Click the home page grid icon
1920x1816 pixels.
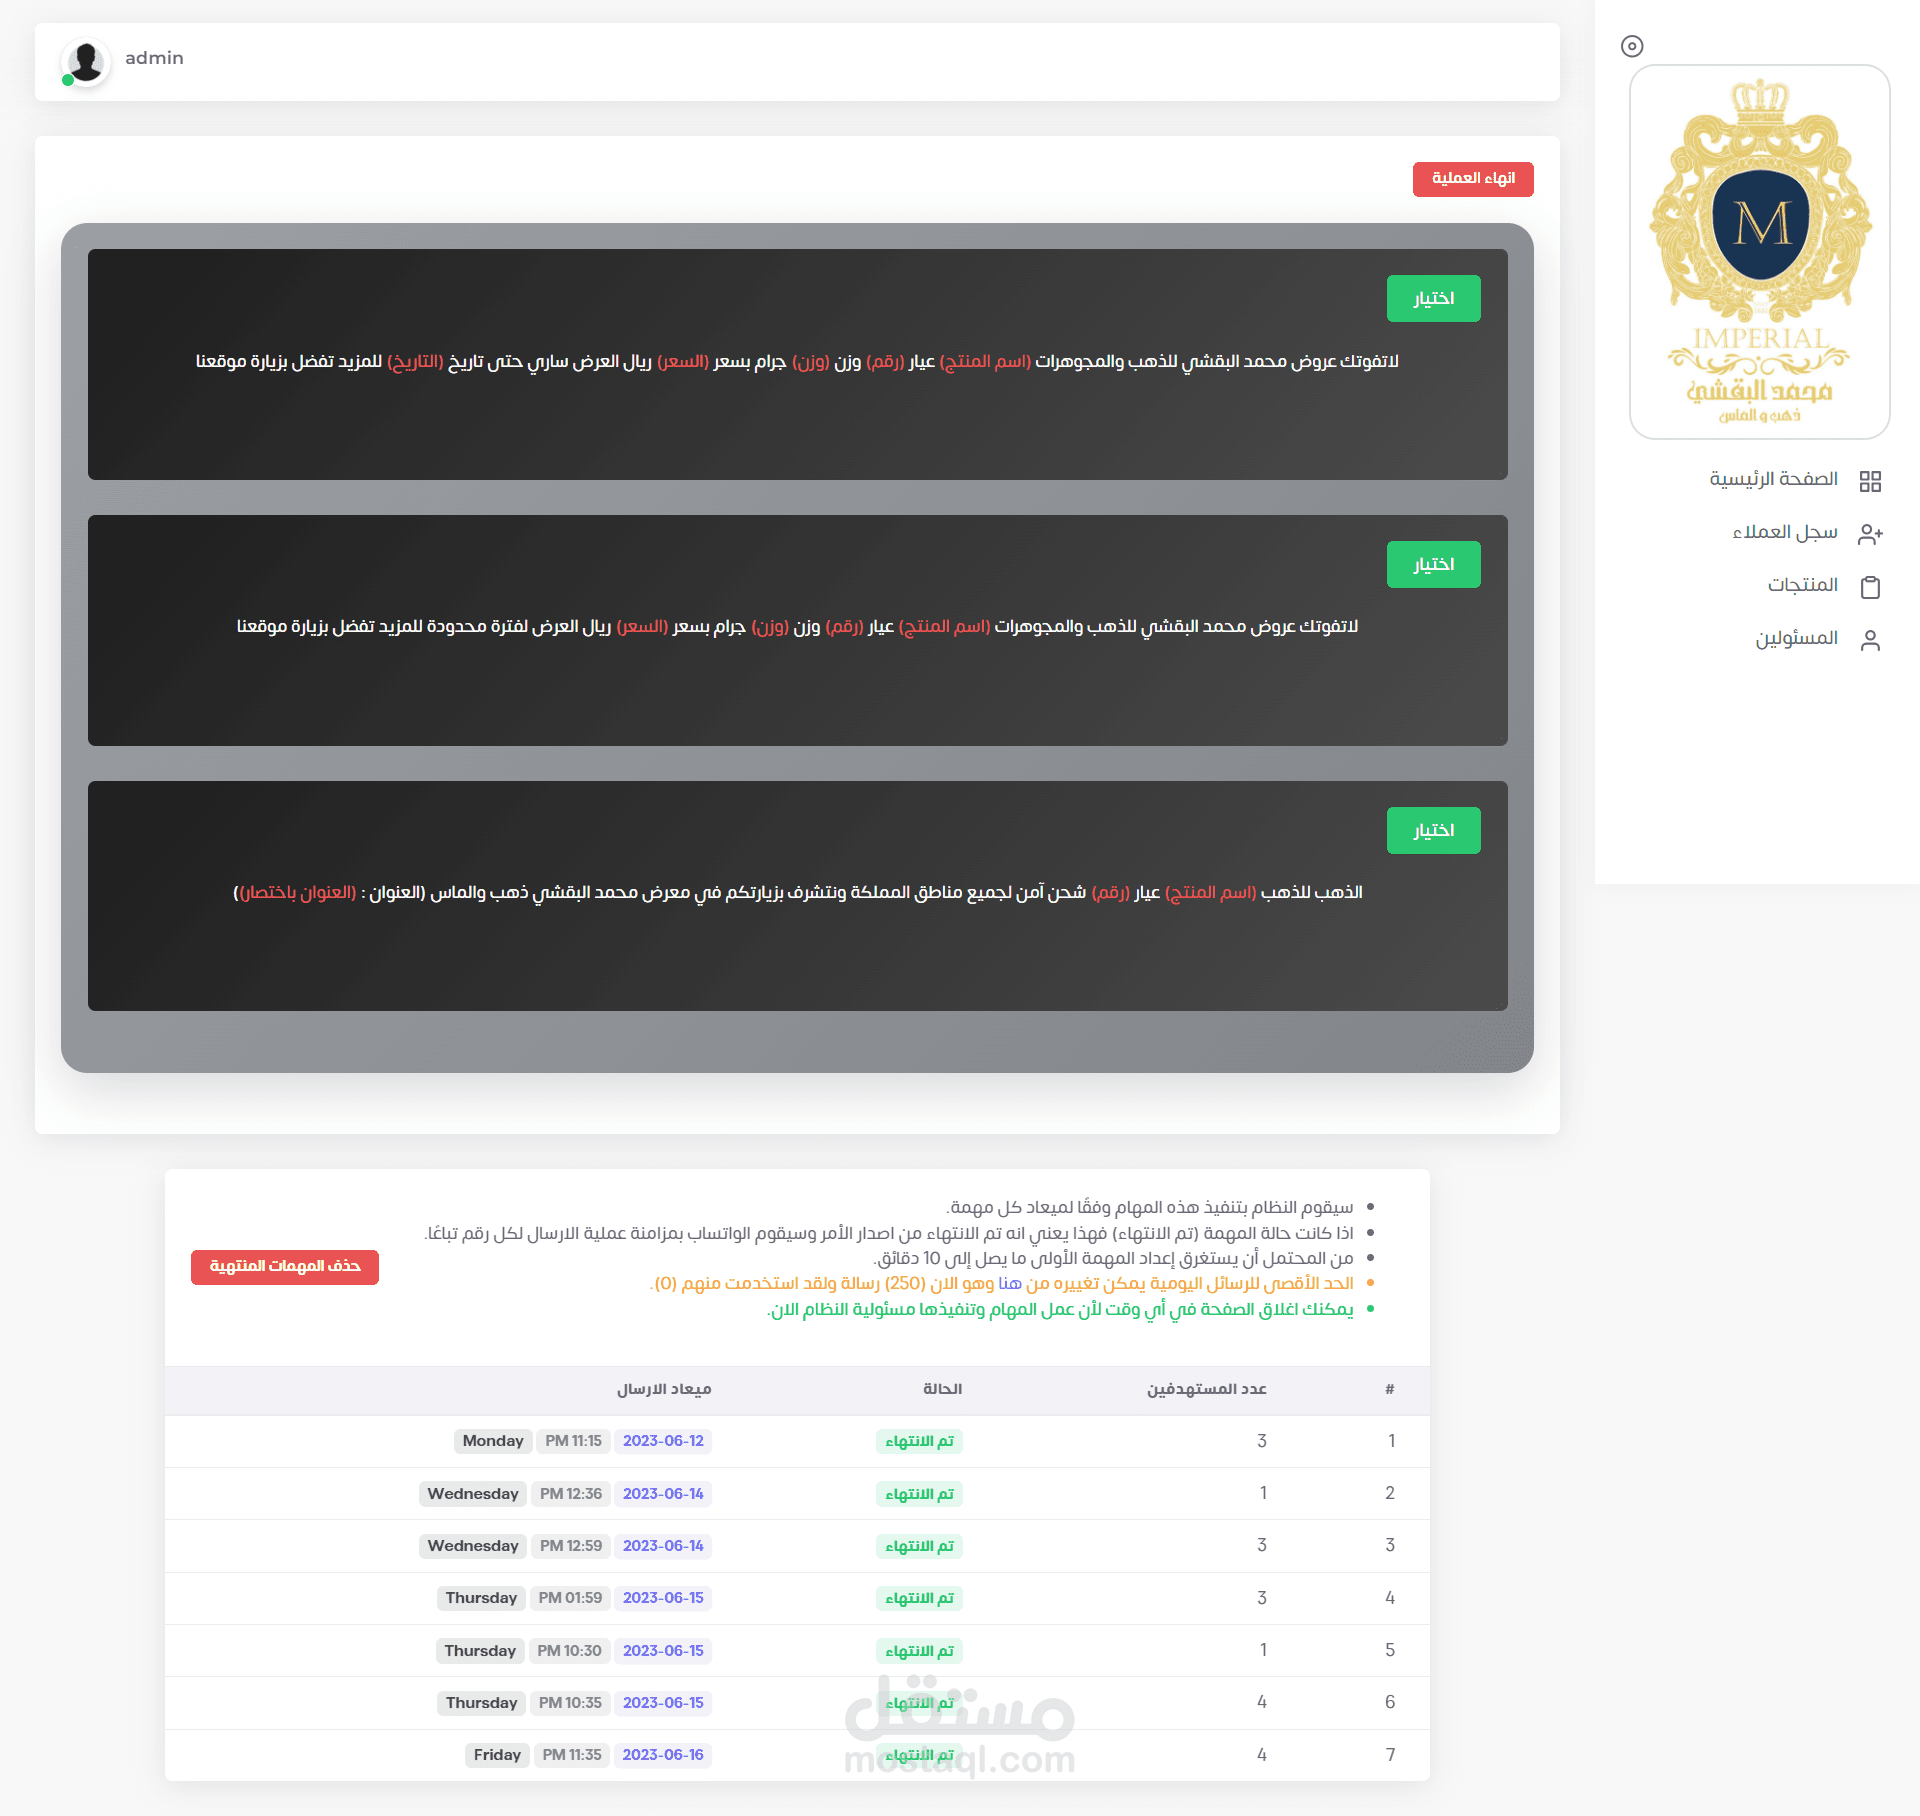pyautogui.click(x=1870, y=481)
